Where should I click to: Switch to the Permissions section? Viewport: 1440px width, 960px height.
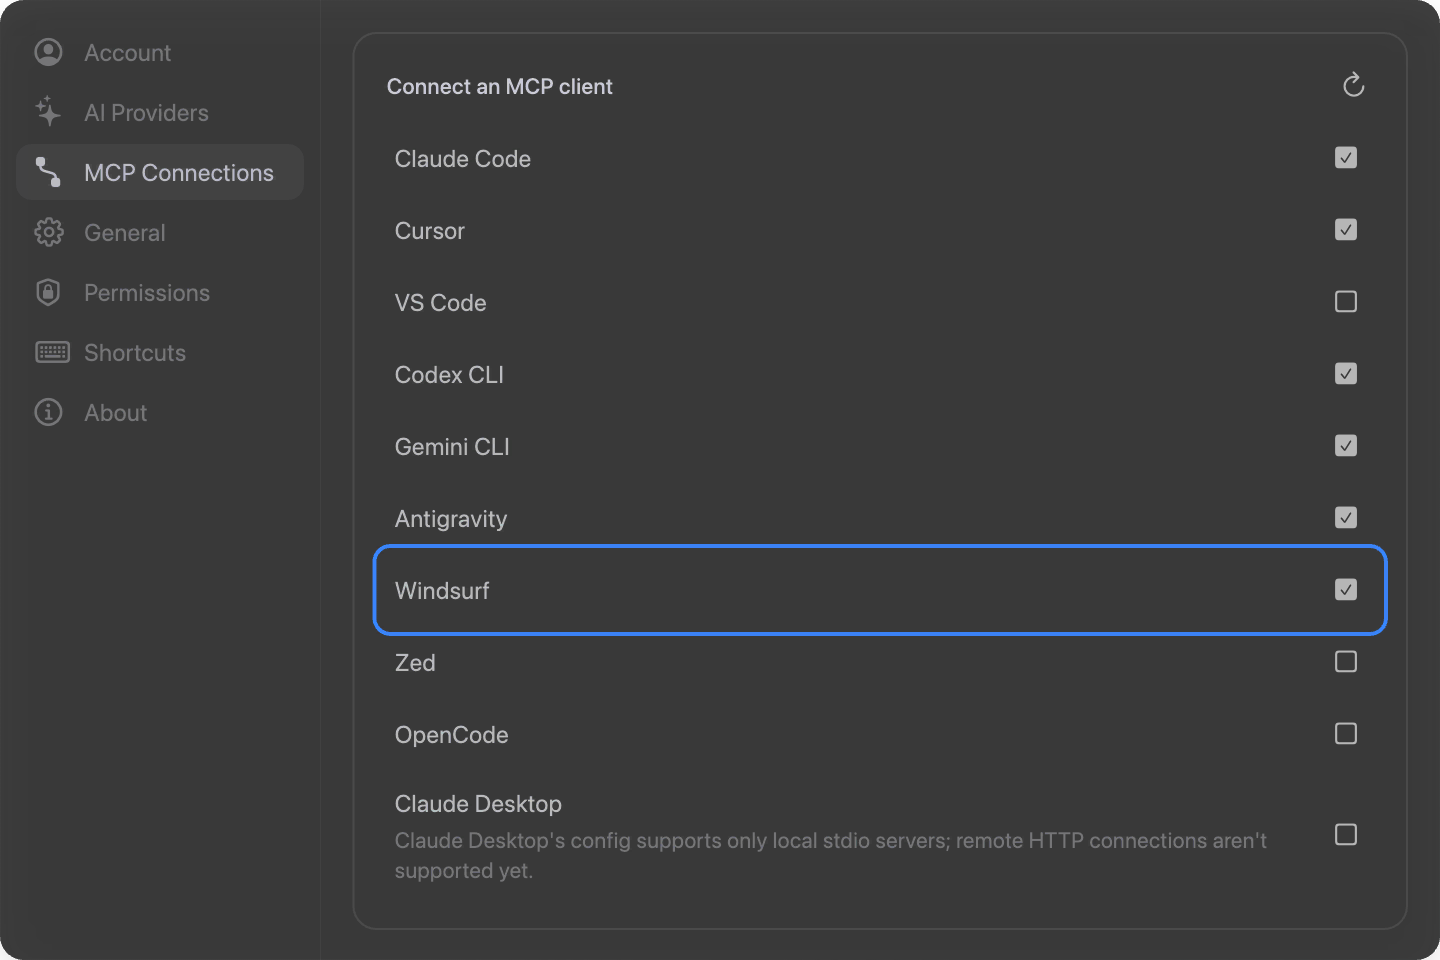[160, 292]
